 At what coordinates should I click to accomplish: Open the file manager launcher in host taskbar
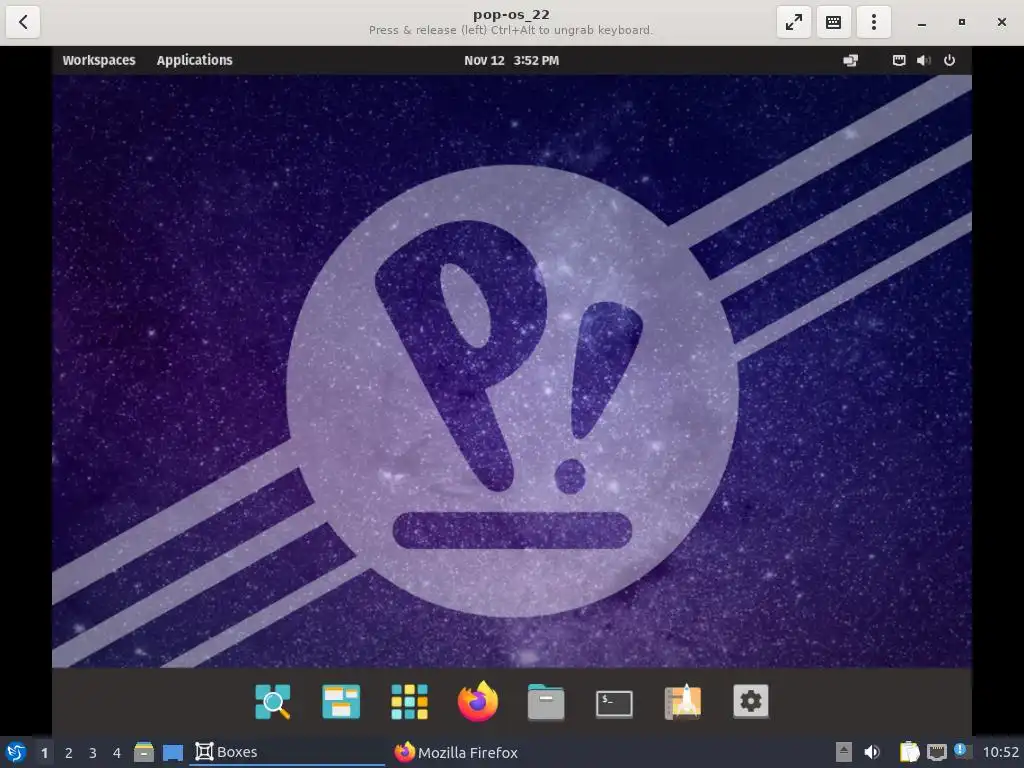pyautogui.click(x=144, y=752)
